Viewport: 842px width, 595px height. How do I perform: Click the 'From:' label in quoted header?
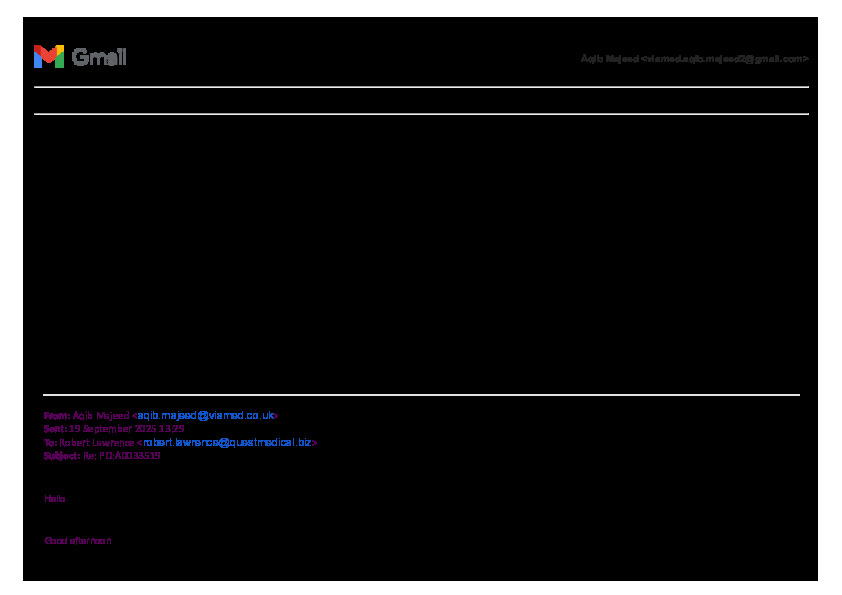pyautogui.click(x=56, y=415)
